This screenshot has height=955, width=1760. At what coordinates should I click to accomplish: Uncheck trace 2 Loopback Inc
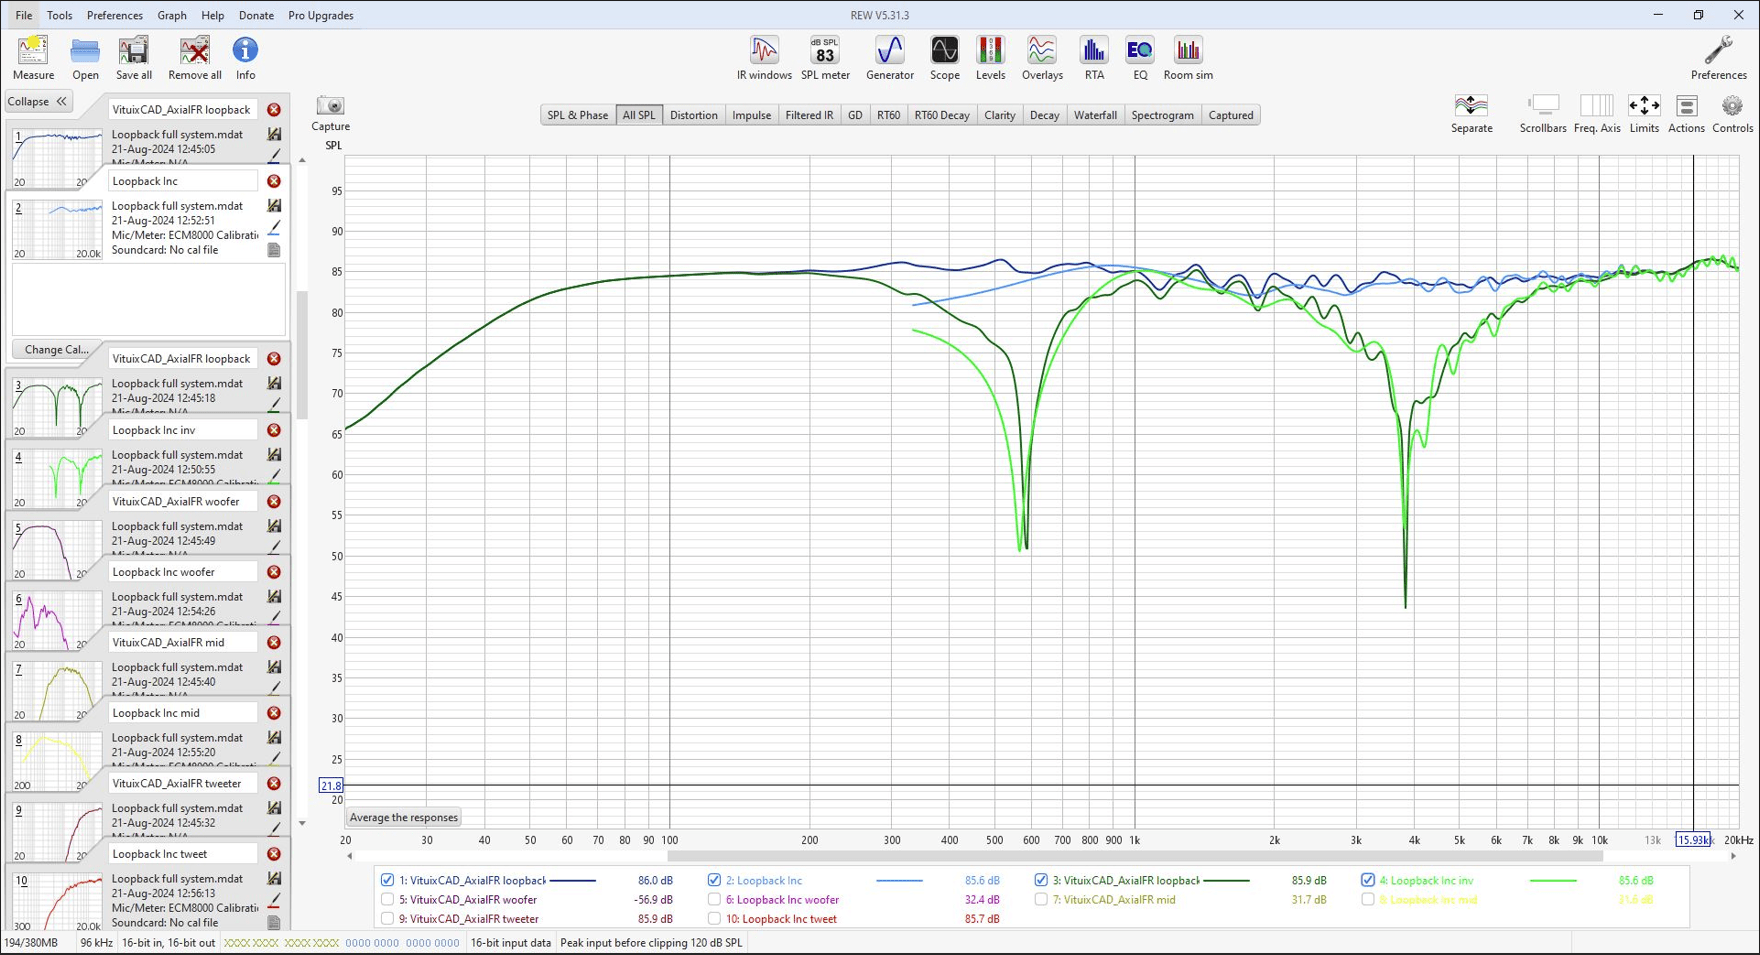(x=714, y=880)
